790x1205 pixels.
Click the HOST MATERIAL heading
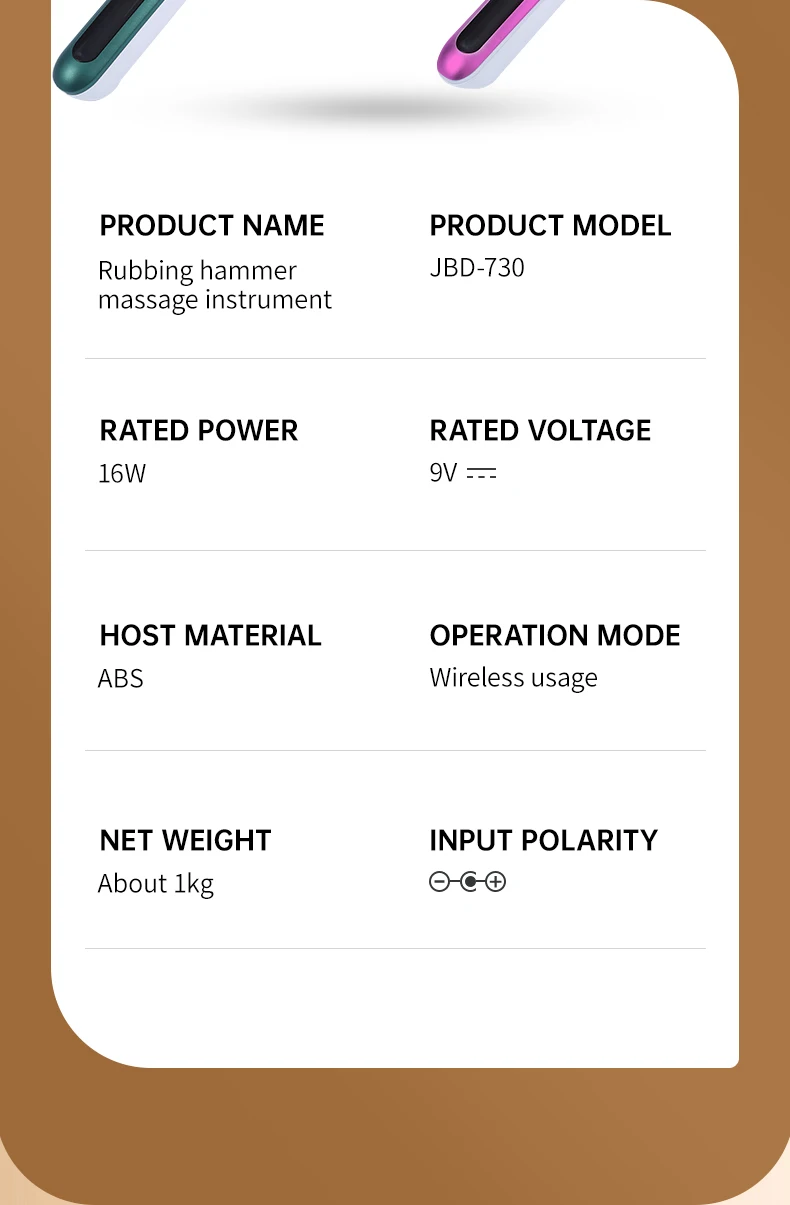pyautogui.click(x=210, y=636)
